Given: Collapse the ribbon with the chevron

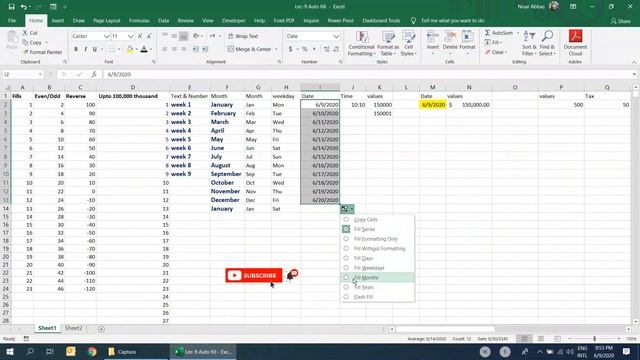Looking at the screenshot, I should 634,62.
